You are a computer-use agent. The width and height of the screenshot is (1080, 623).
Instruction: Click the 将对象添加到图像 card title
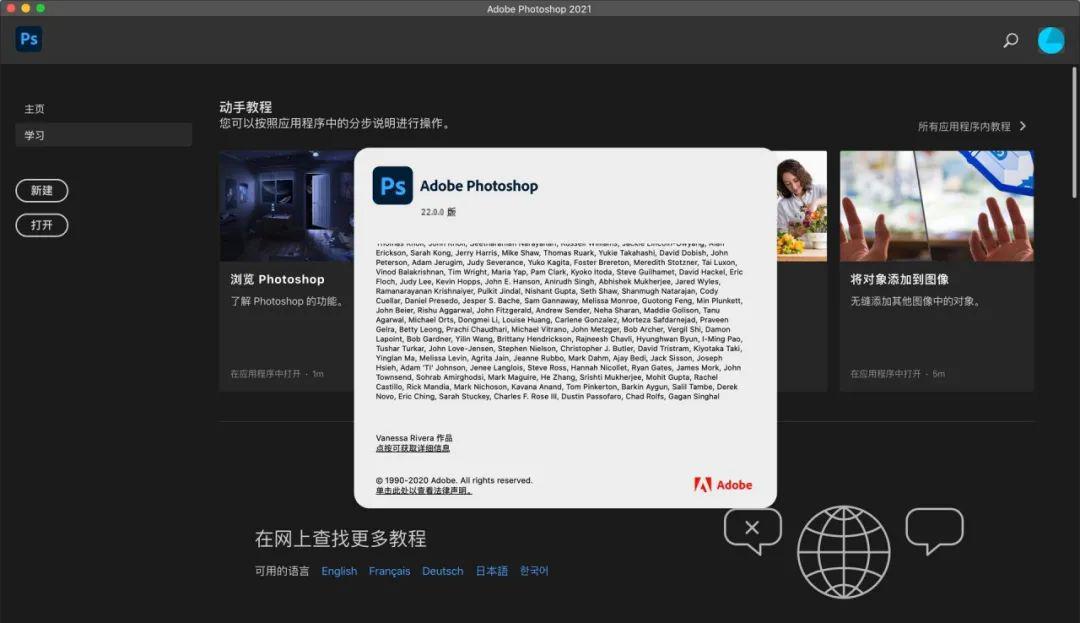click(x=900, y=279)
